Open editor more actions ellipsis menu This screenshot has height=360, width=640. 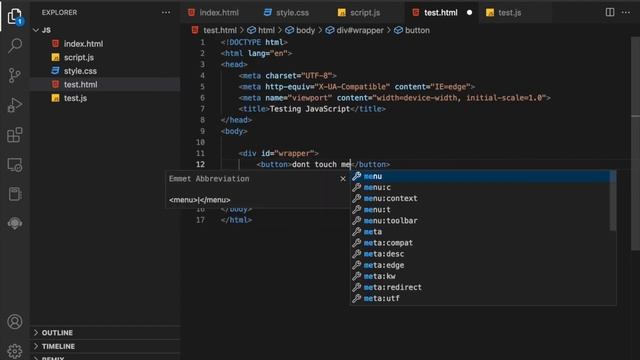626,13
